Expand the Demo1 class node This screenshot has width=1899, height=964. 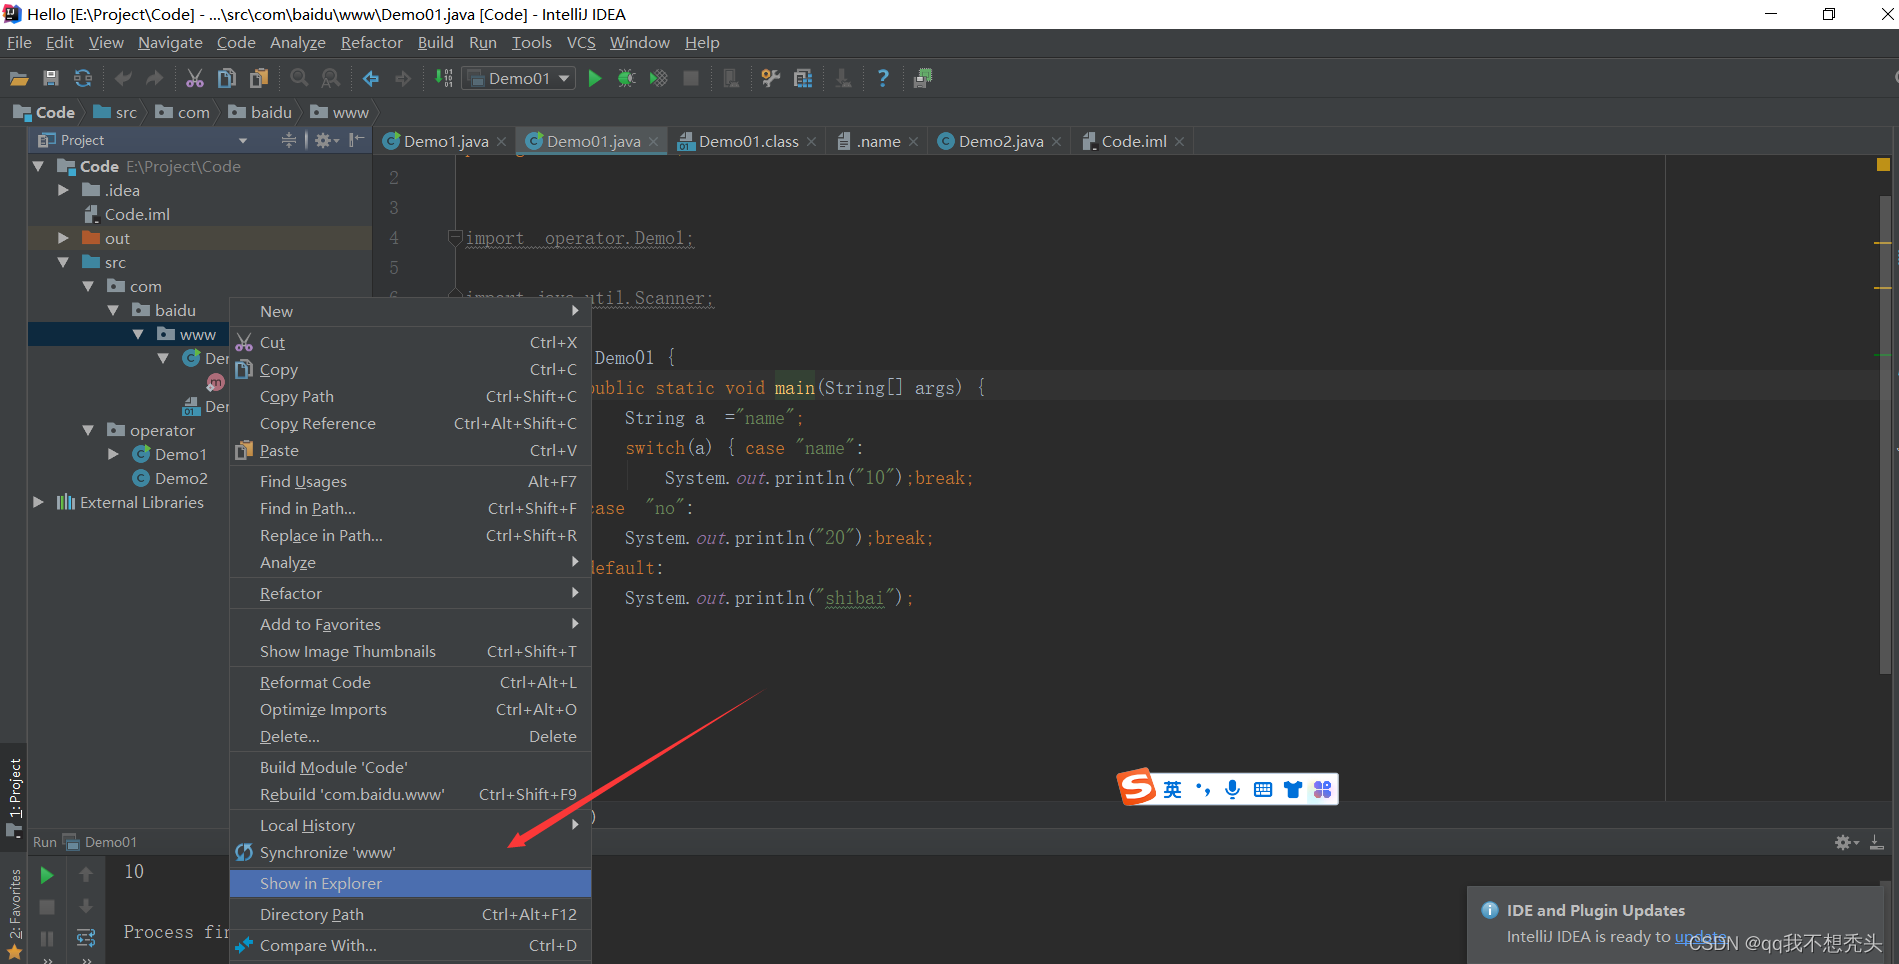[x=113, y=454]
